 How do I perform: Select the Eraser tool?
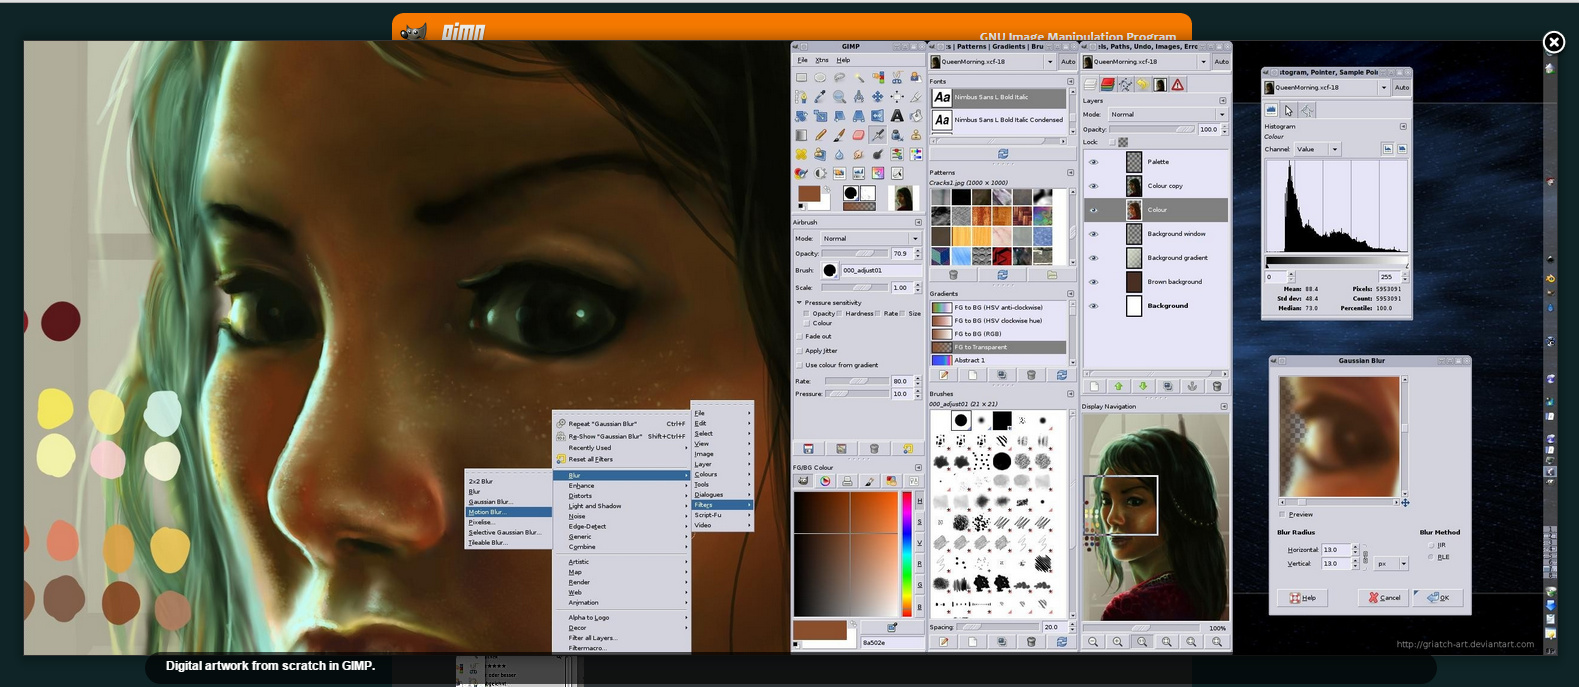[858, 135]
